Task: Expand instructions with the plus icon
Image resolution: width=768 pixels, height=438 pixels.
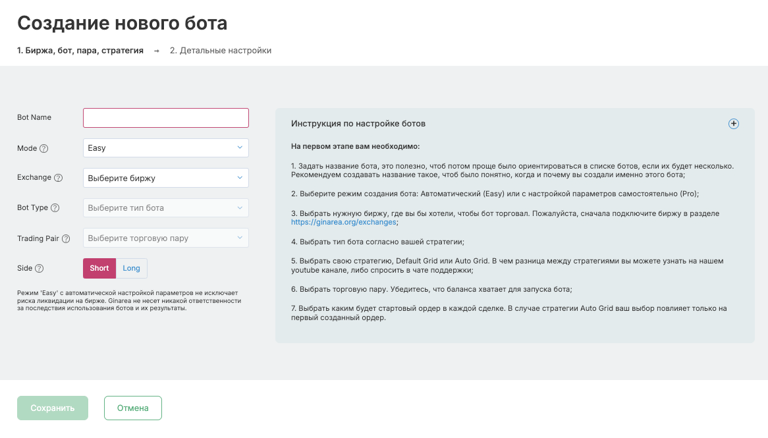Action: (x=733, y=124)
